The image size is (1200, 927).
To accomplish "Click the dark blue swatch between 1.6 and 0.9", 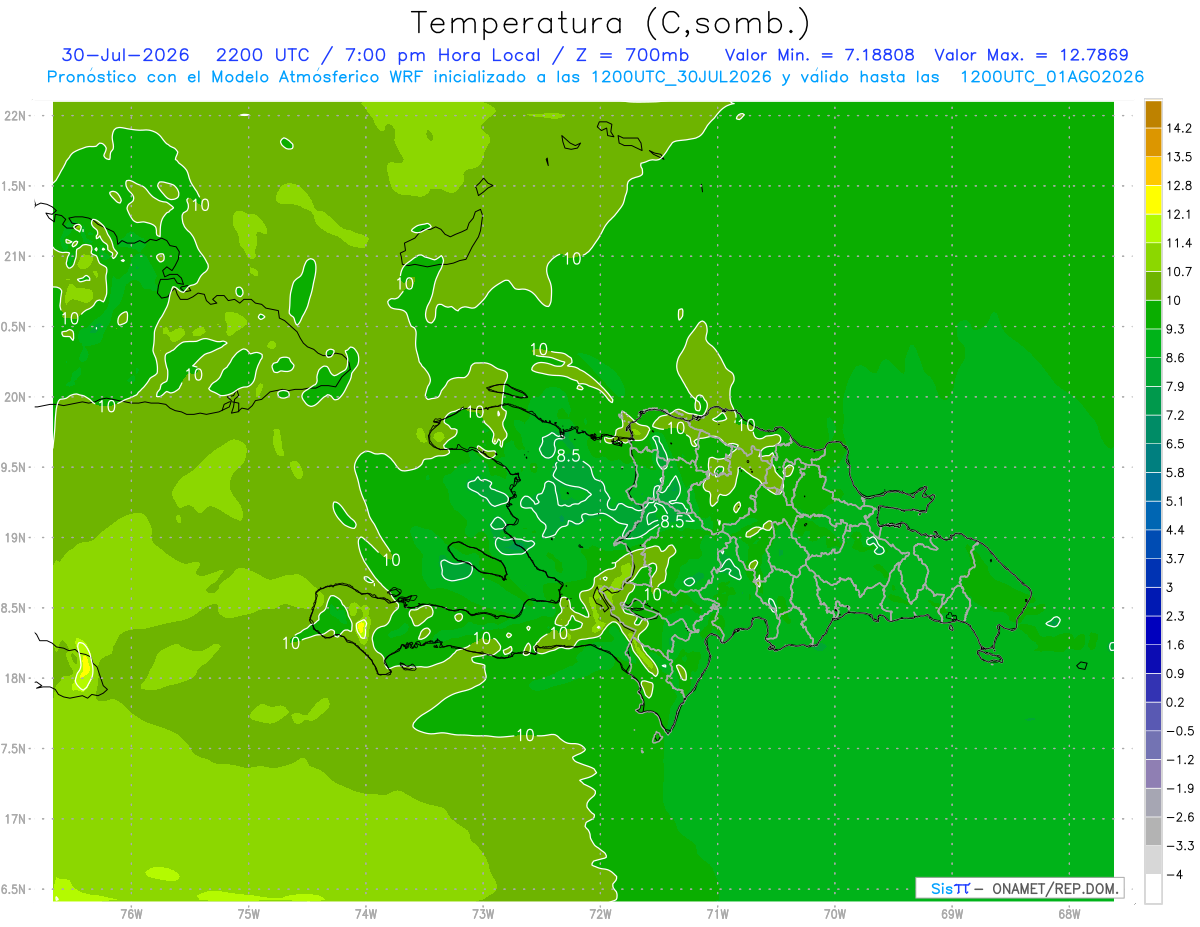I will [1153, 659].
